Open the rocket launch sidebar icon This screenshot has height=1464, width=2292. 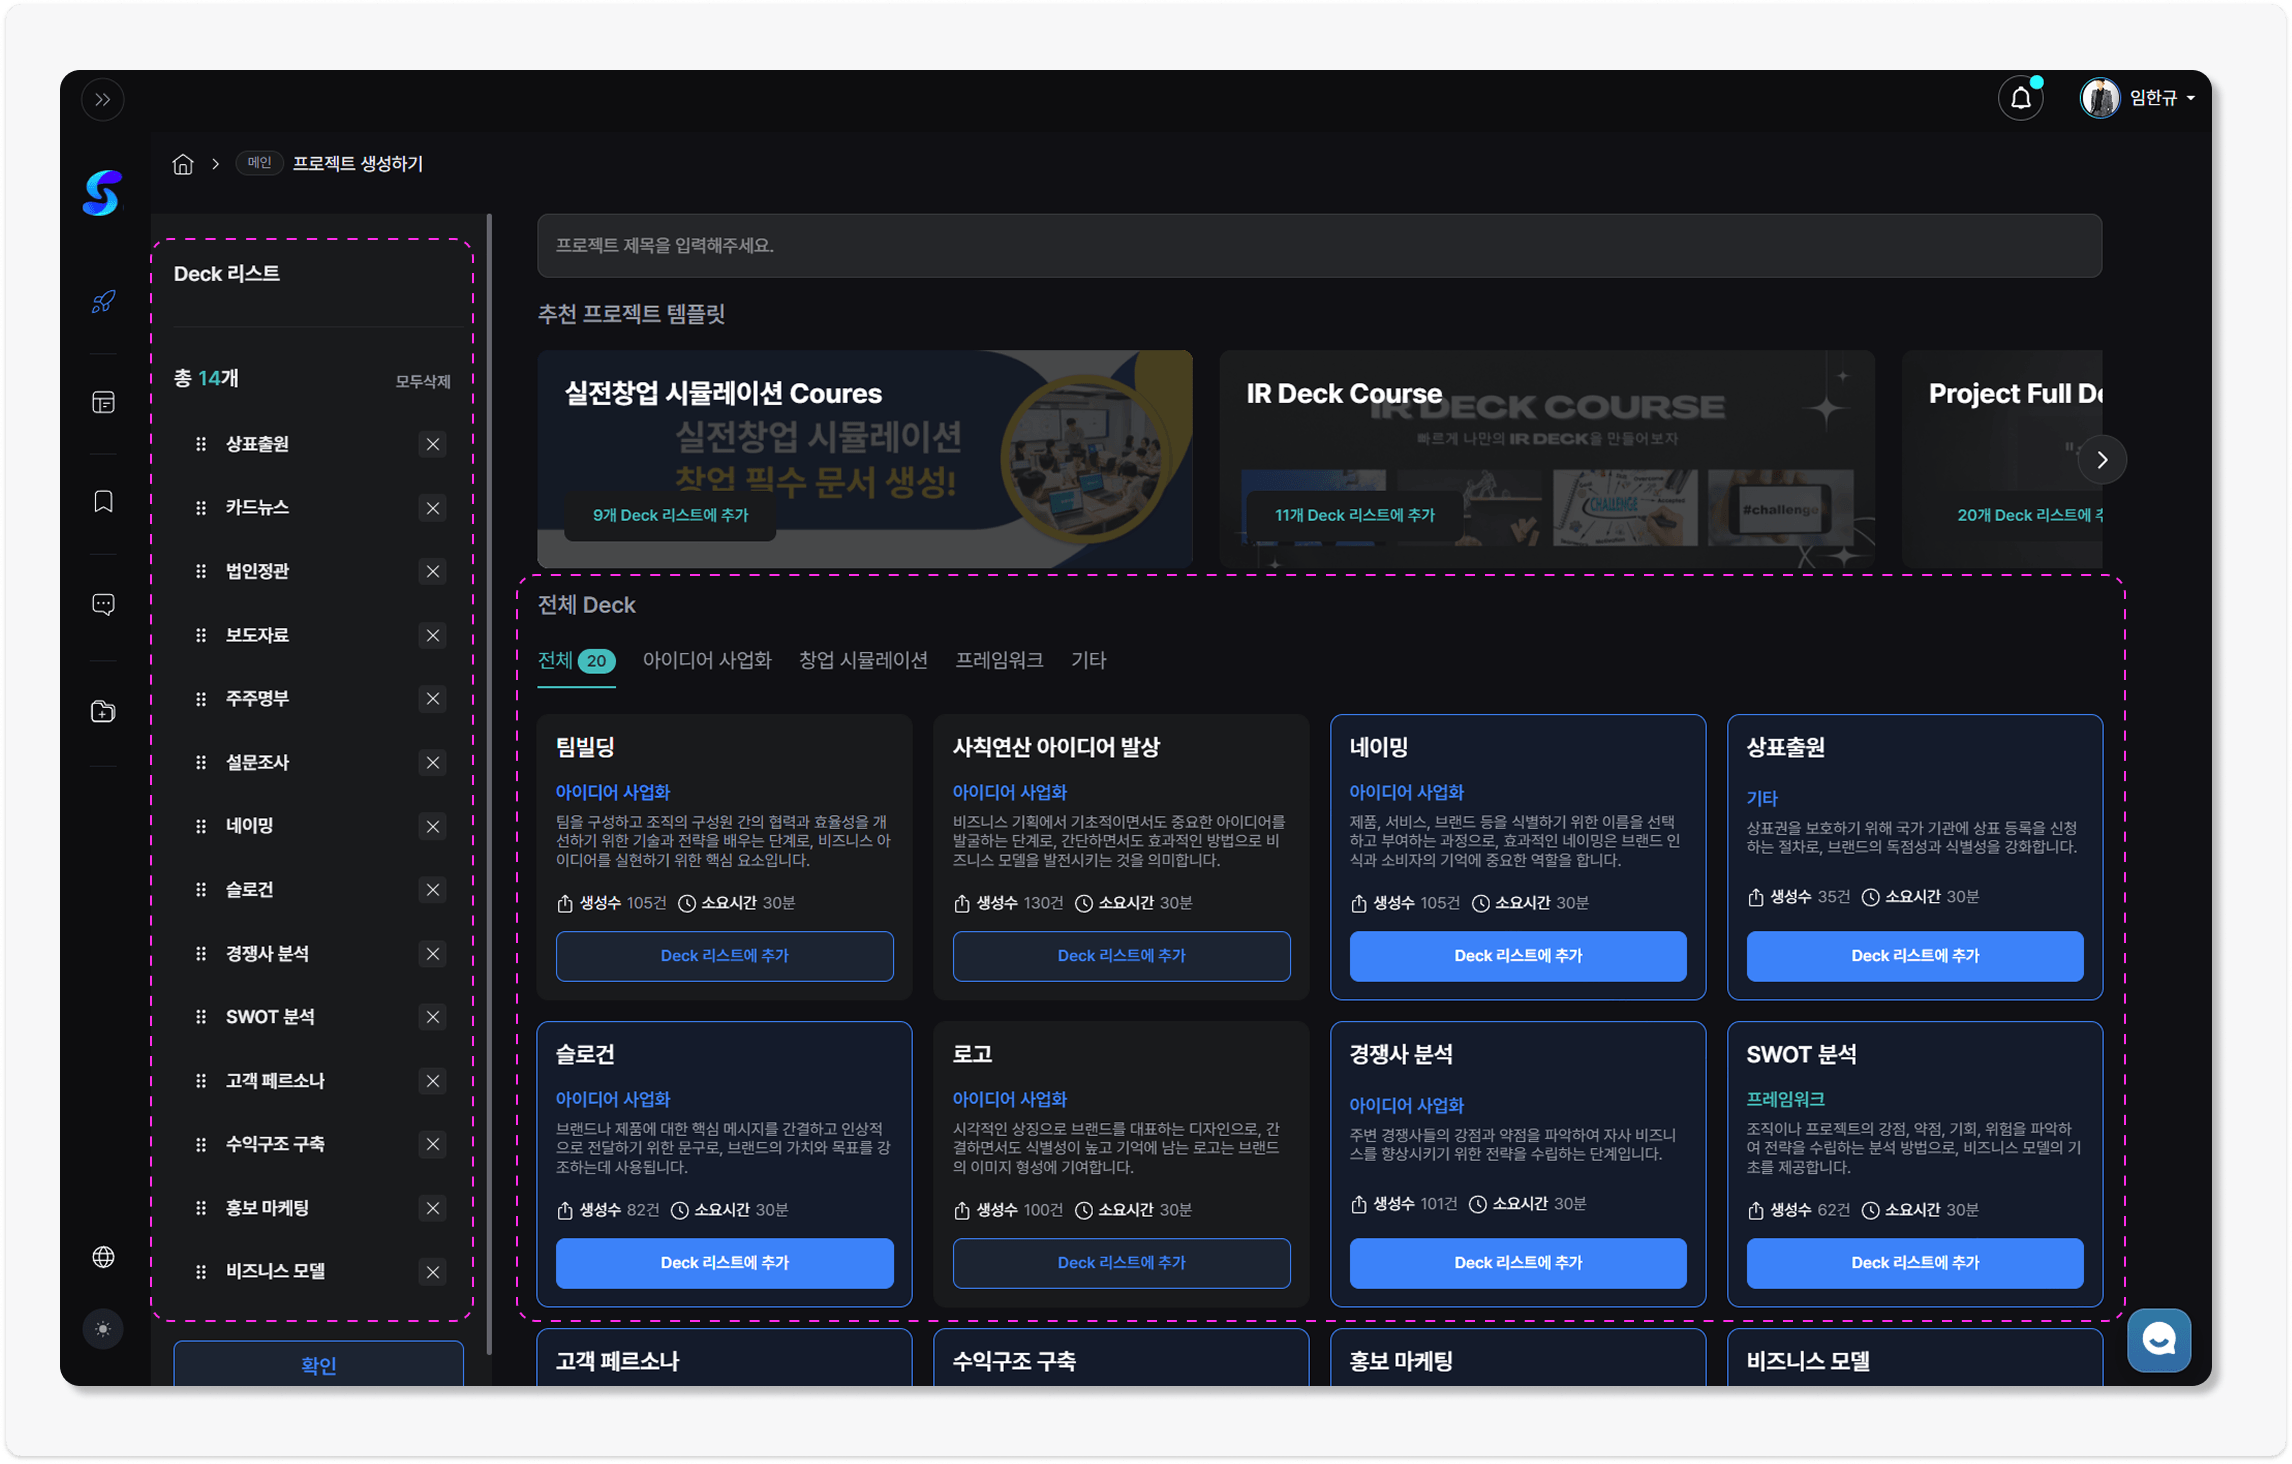click(x=103, y=301)
